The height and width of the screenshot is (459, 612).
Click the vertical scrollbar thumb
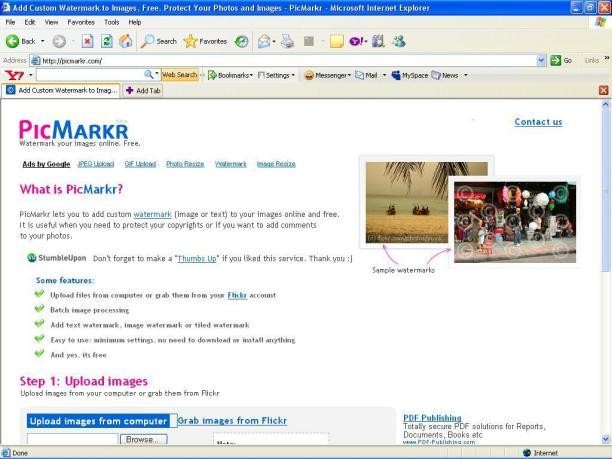click(x=606, y=191)
